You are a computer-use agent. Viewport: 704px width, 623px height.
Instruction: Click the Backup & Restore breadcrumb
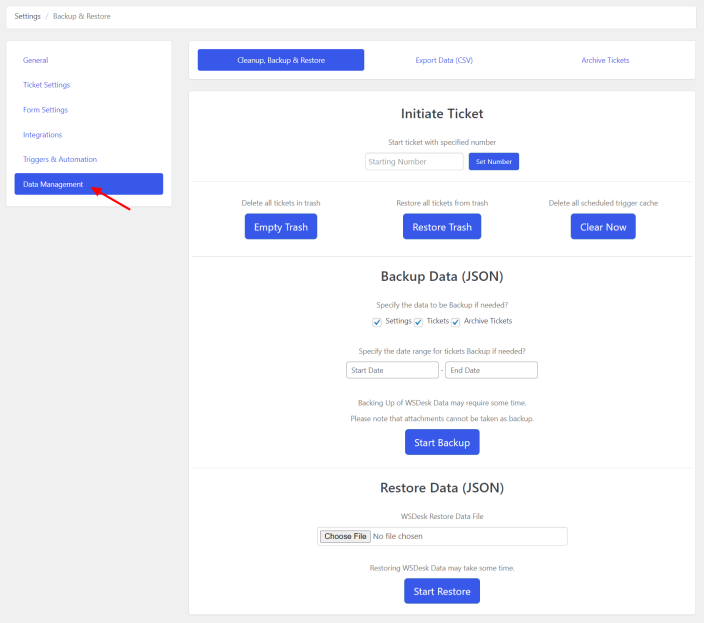point(82,16)
